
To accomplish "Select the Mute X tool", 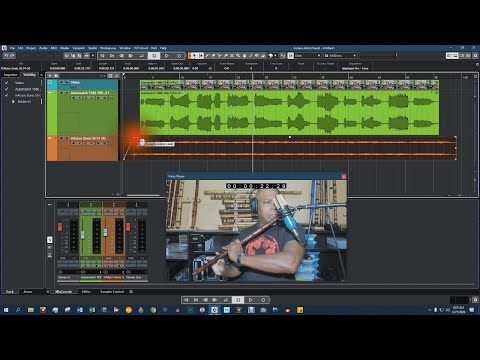I will pyautogui.click(x=232, y=56).
